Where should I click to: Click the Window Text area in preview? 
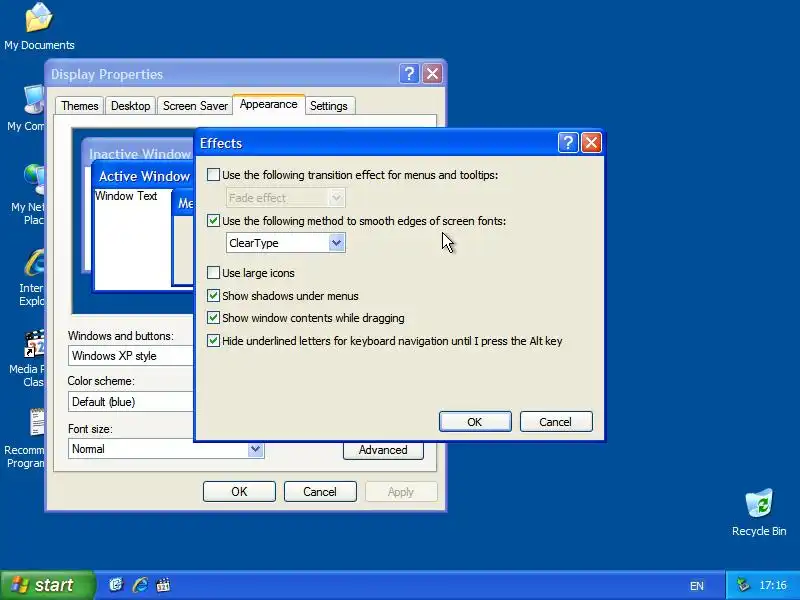[x=126, y=196]
